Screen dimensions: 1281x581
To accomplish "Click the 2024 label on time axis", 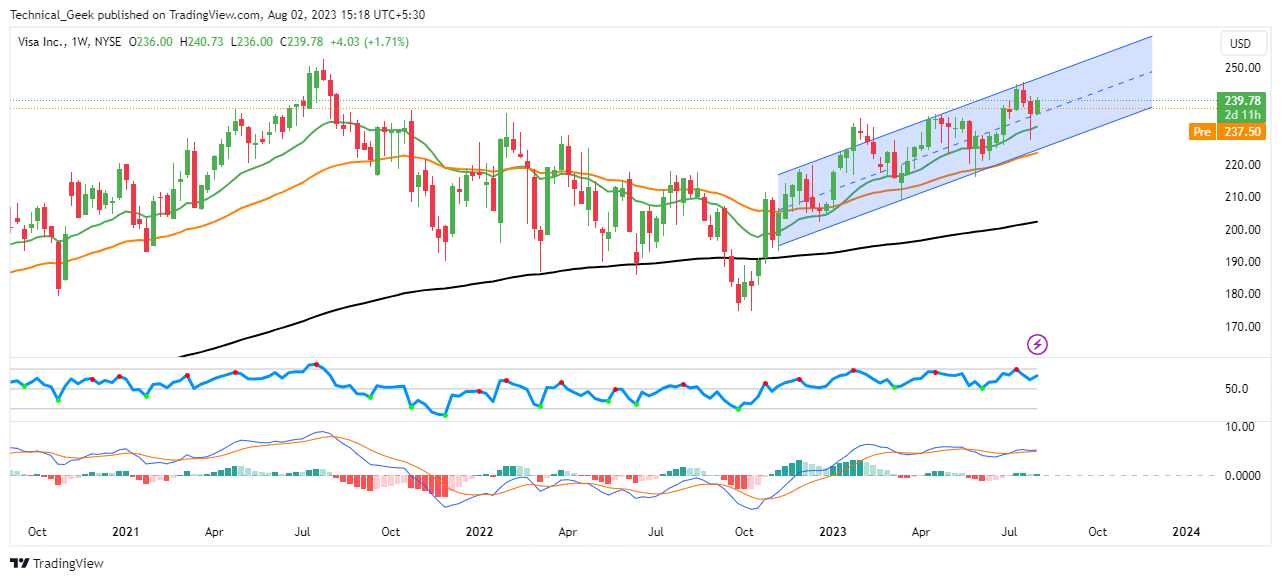I will 1186,532.
